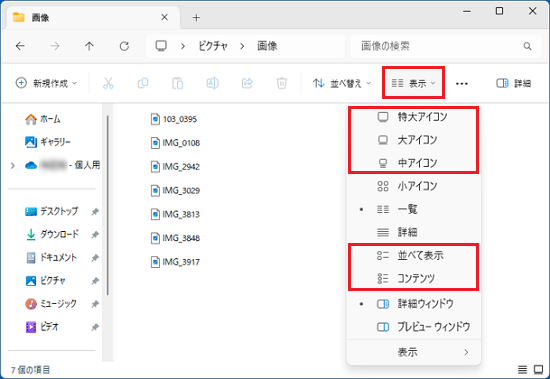Viewport: 550px width, 379px height.
Task: Toggle プレビュー ウィンドウ pane option
Action: click(x=414, y=327)
